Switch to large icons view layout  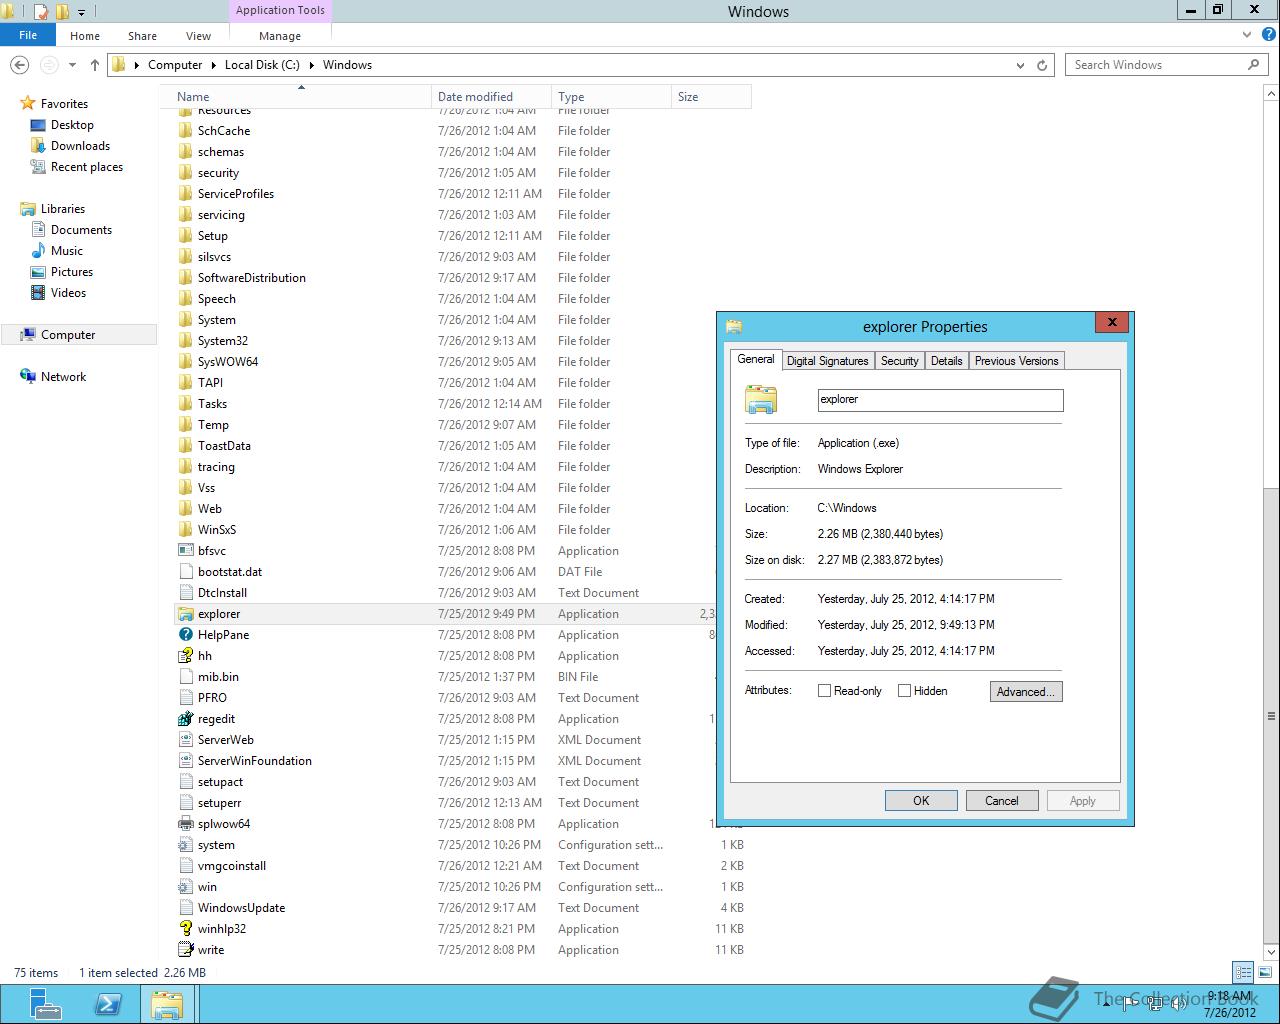pos(1264,972)
